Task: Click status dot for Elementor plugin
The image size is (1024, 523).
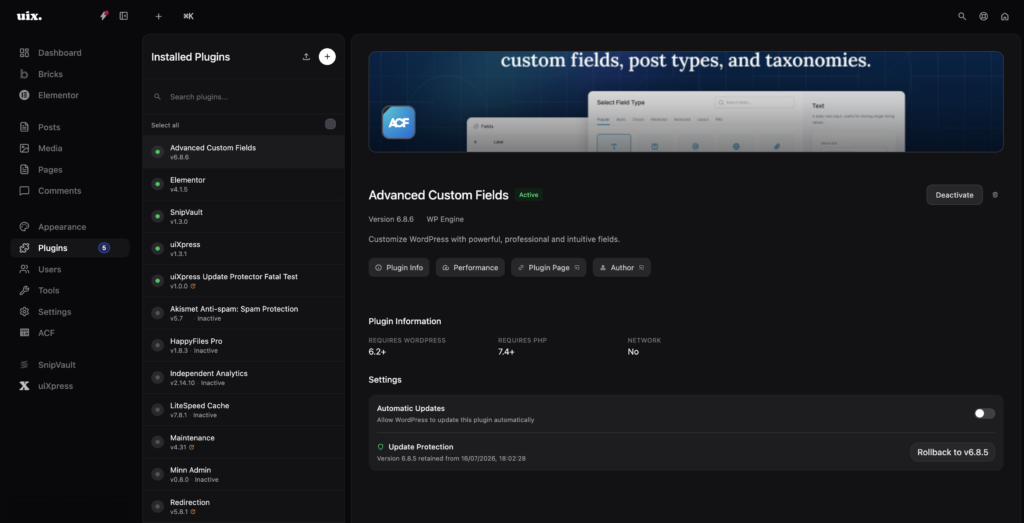Action: point(157,184)
